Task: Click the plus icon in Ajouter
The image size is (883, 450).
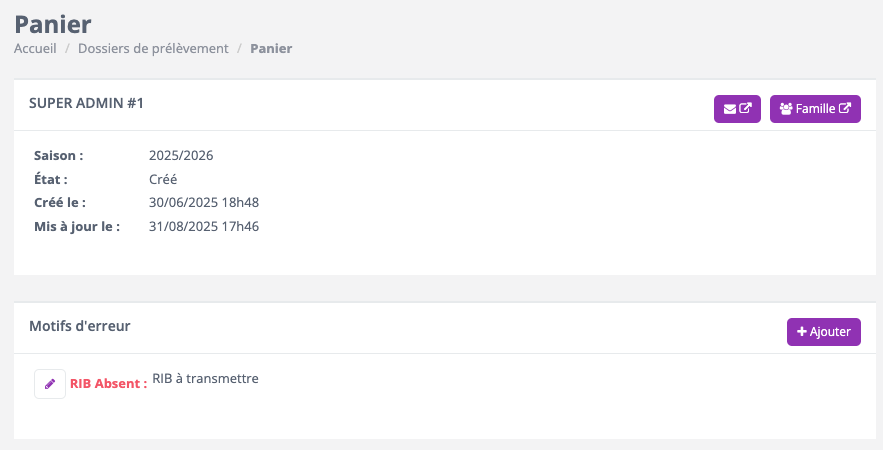Action: pyautogui.click(x=802, y=332)
